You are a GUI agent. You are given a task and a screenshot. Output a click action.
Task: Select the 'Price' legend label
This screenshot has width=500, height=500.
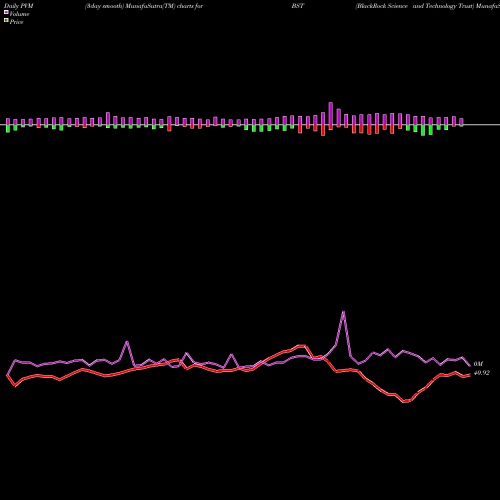[x=16, y=22]
